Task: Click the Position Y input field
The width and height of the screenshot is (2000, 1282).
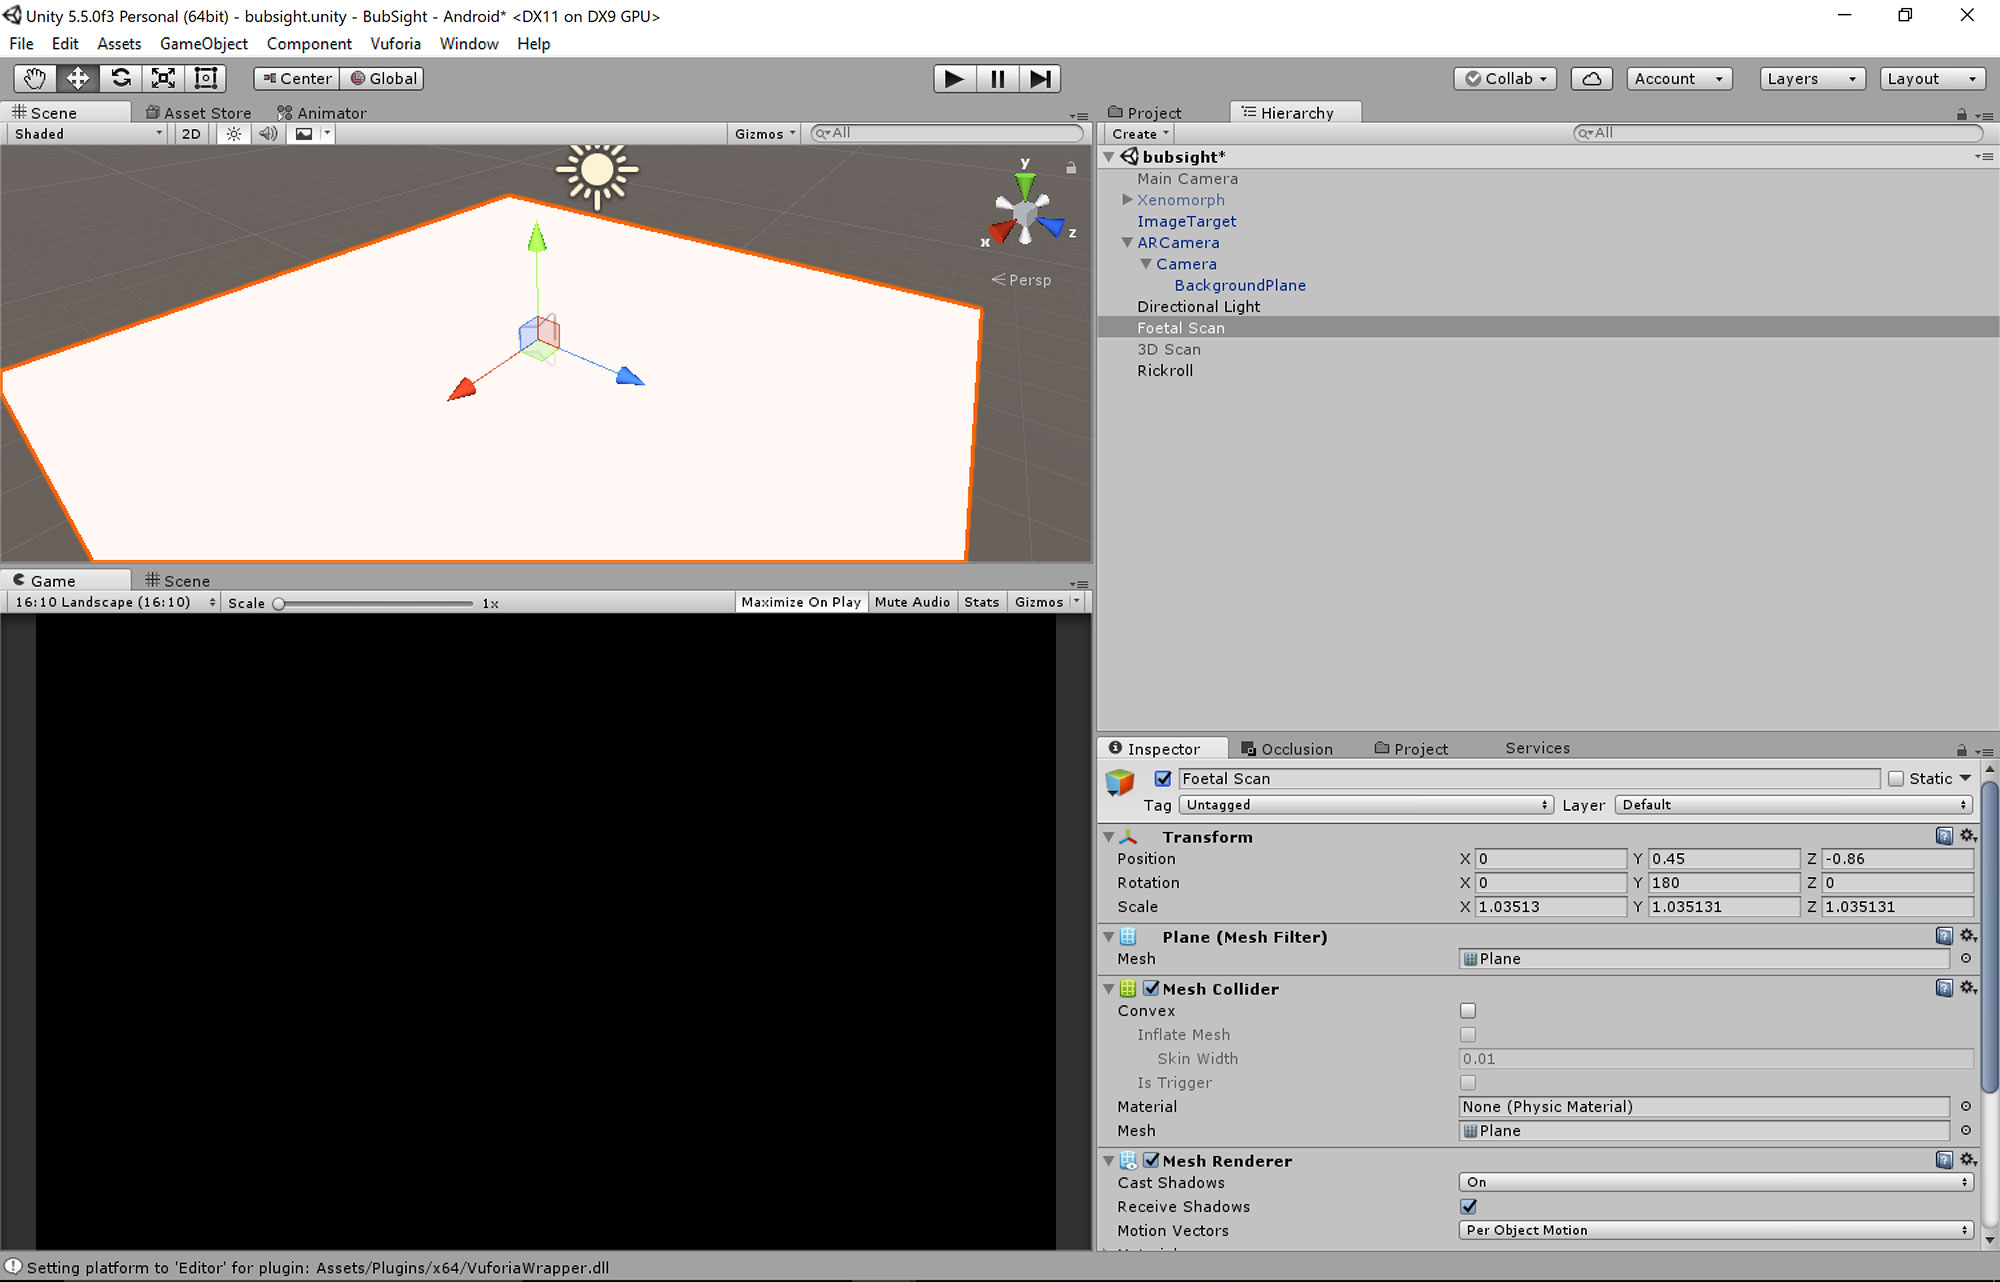Action: pyautogui.click(x=1723, y=859)
